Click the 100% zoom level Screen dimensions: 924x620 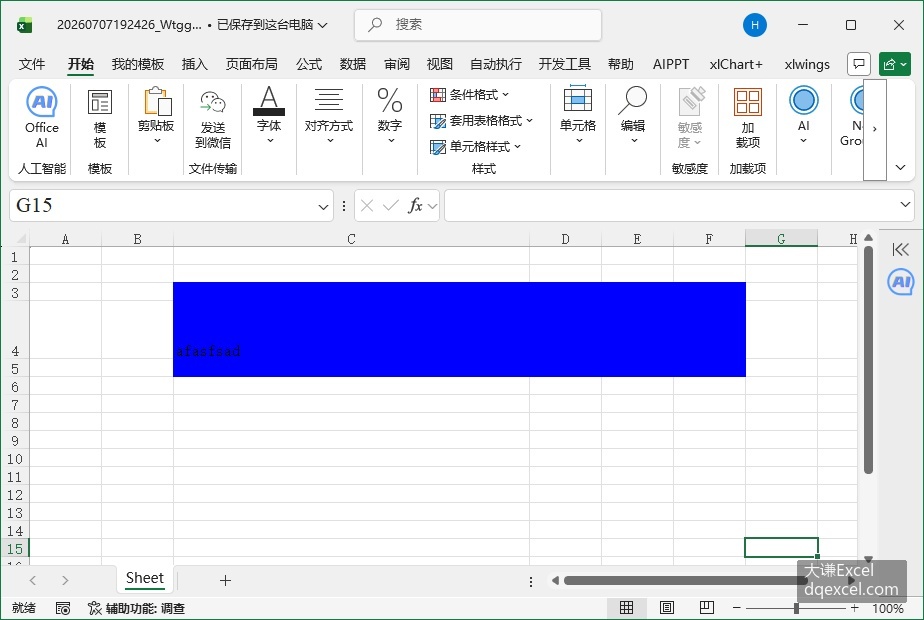[x=887, y=608]
